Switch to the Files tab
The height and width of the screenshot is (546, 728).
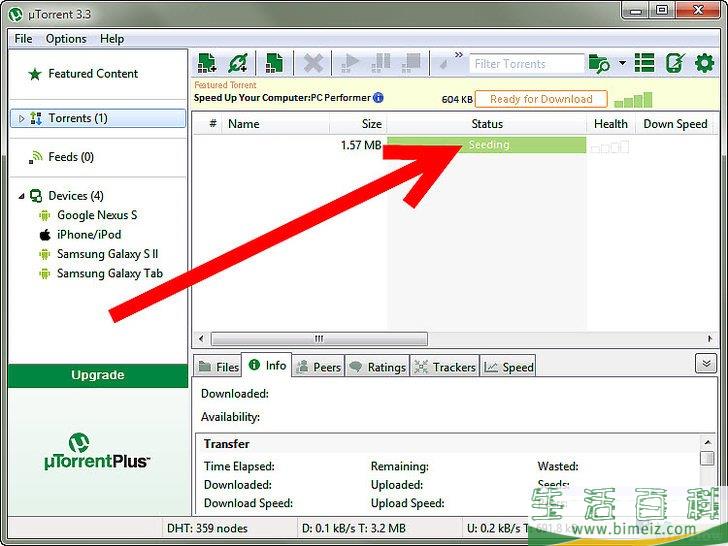pos(218,366)
